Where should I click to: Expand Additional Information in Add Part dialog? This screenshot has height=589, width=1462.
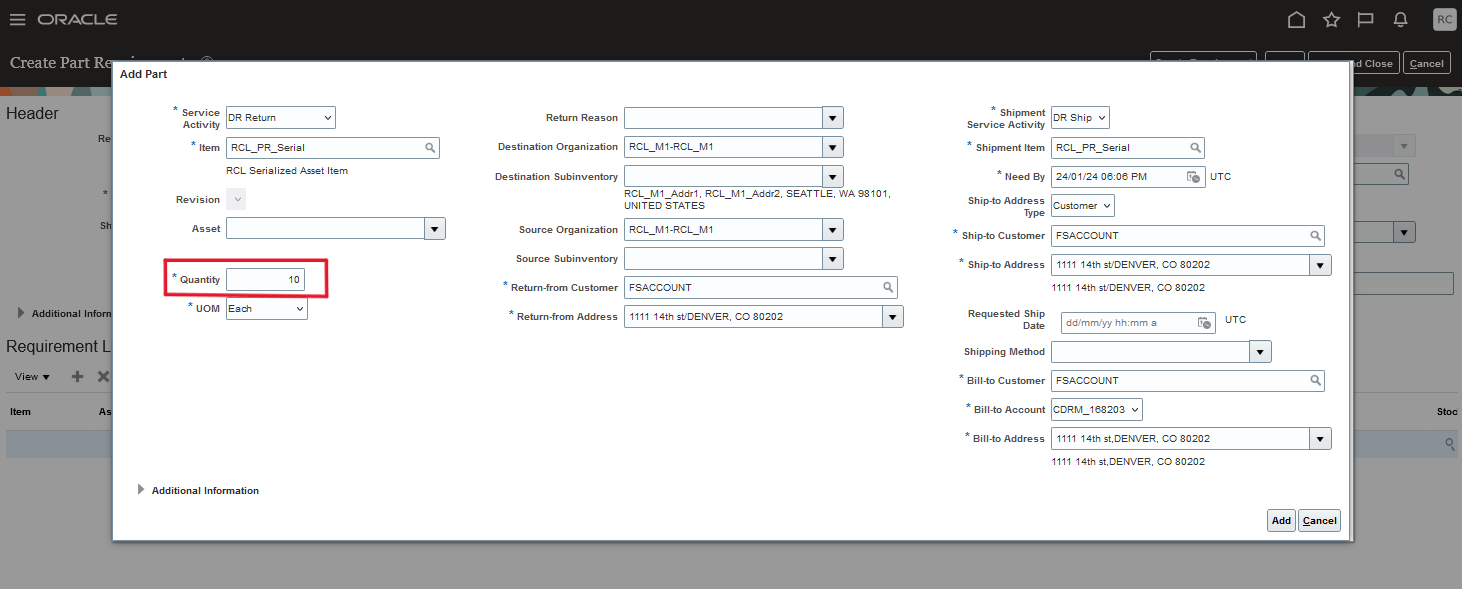[x=141, y=490]
